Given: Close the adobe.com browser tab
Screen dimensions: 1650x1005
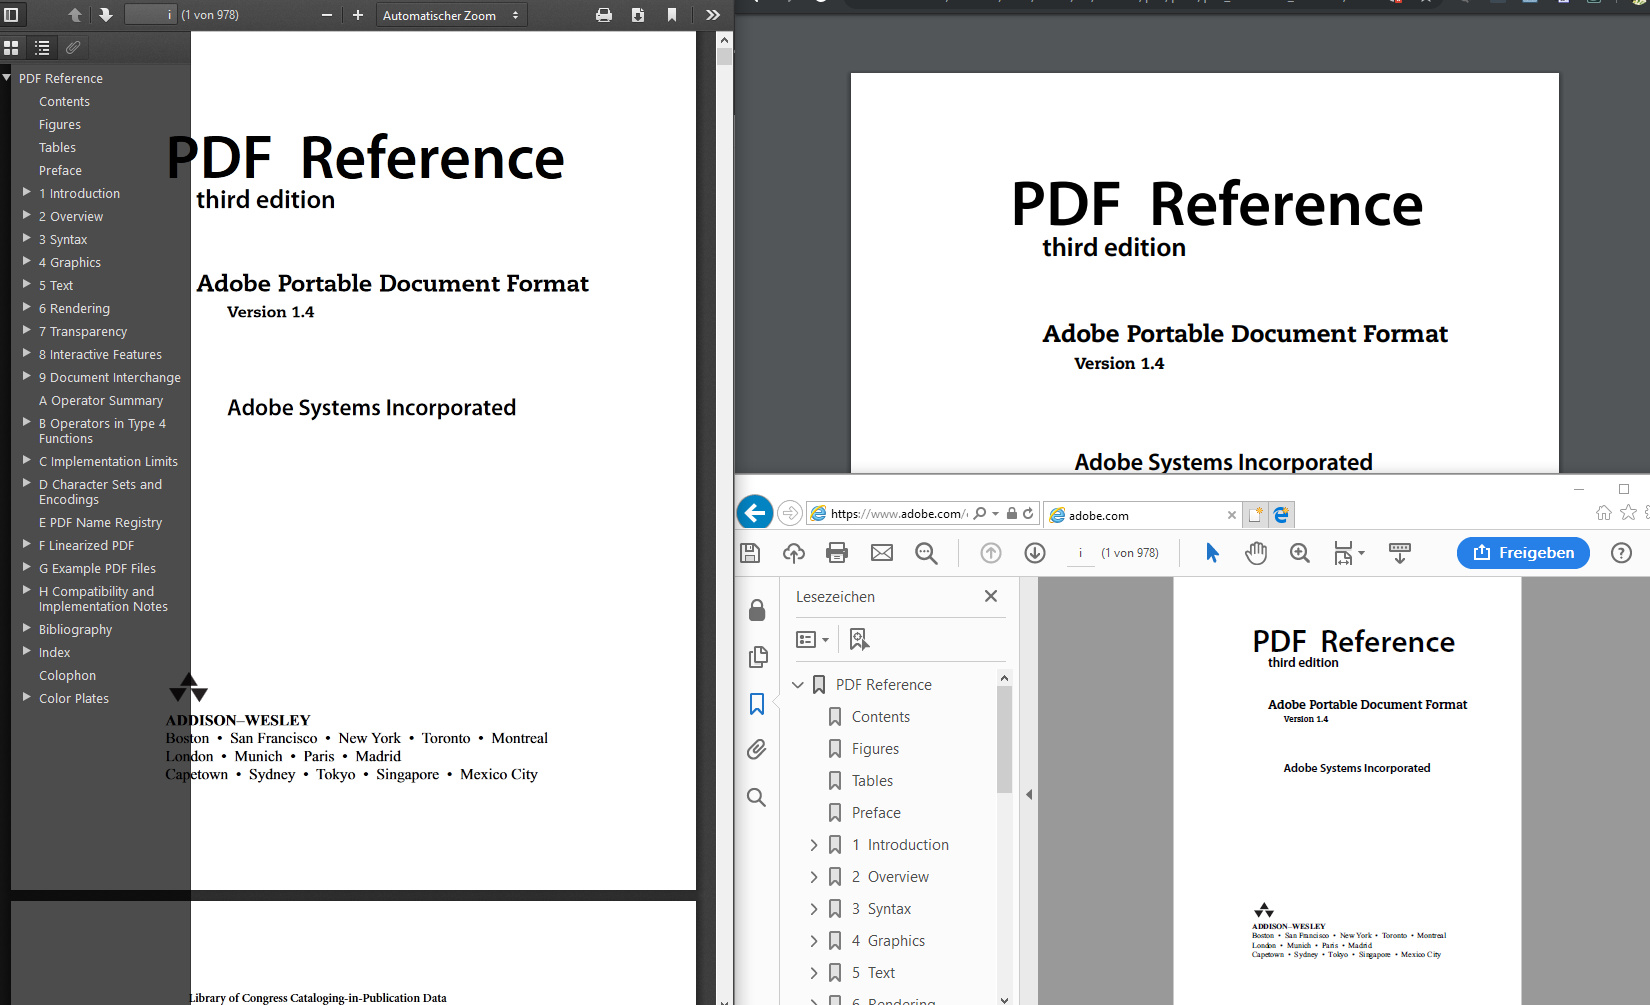Looking at the screenshot, I should 1231,515.
